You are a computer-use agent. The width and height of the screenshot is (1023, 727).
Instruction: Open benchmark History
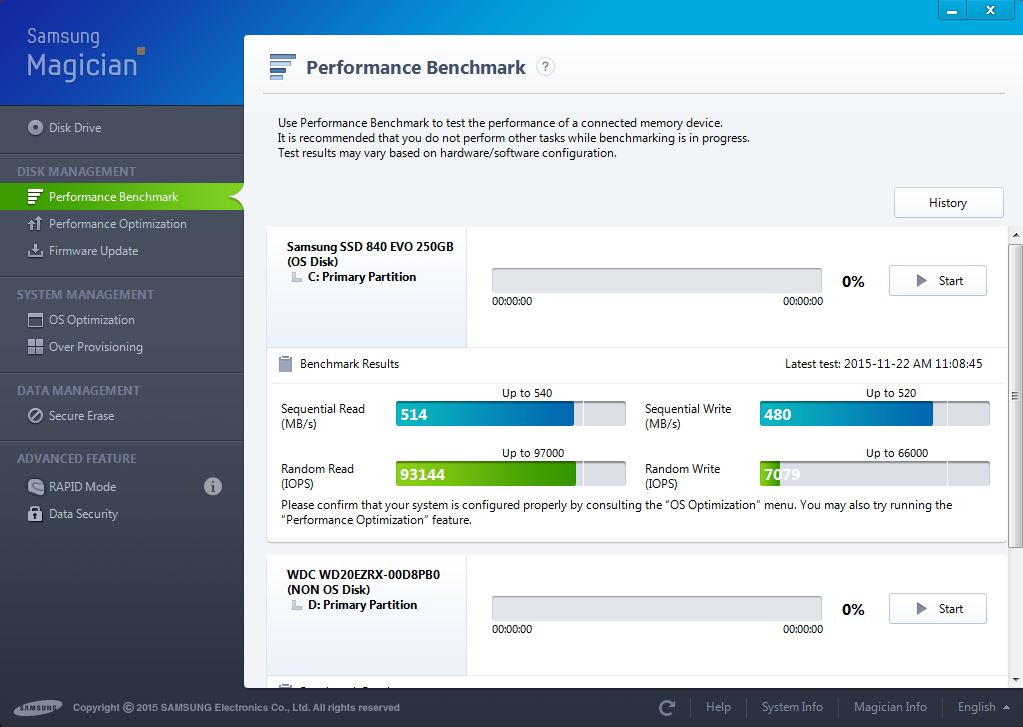pyautogui.click(x=948, y=202)
